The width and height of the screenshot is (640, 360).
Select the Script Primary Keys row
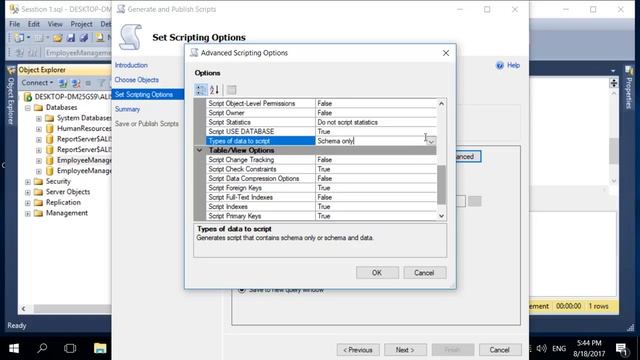coord(321,216)
